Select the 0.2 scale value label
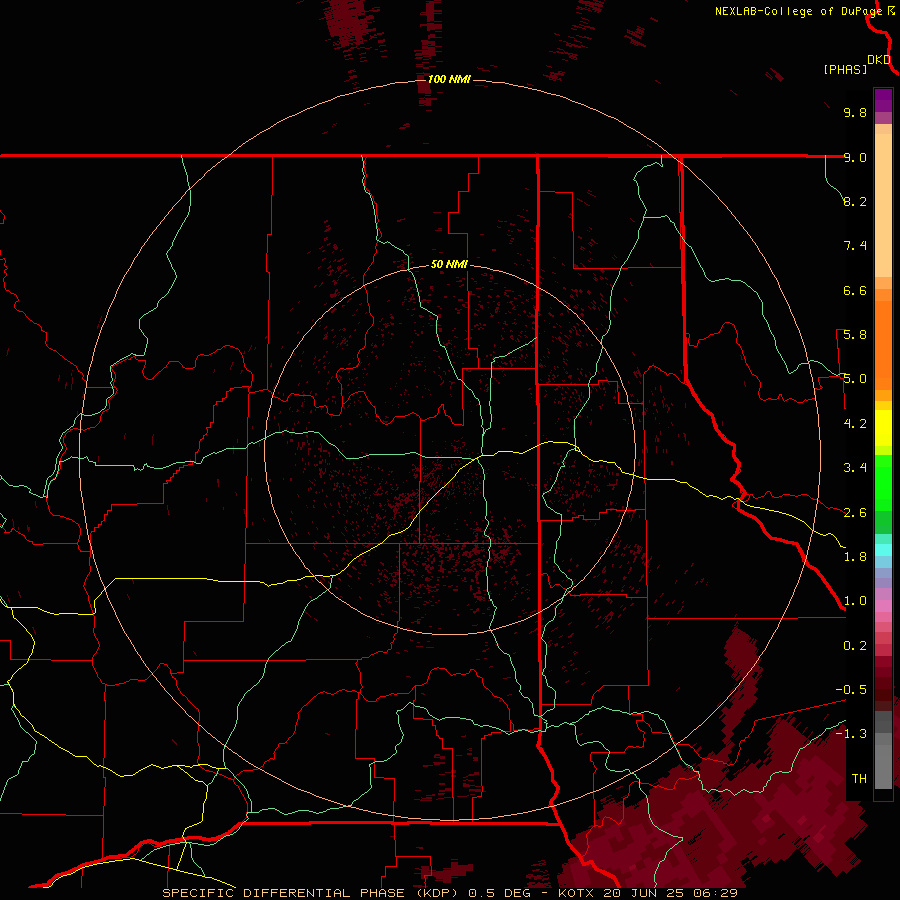 tap(855, 646)
